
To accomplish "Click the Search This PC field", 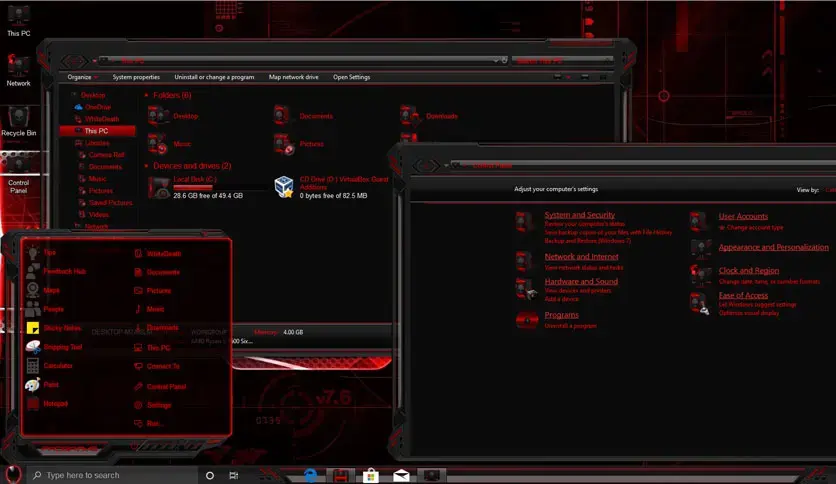I will point(562,61).
